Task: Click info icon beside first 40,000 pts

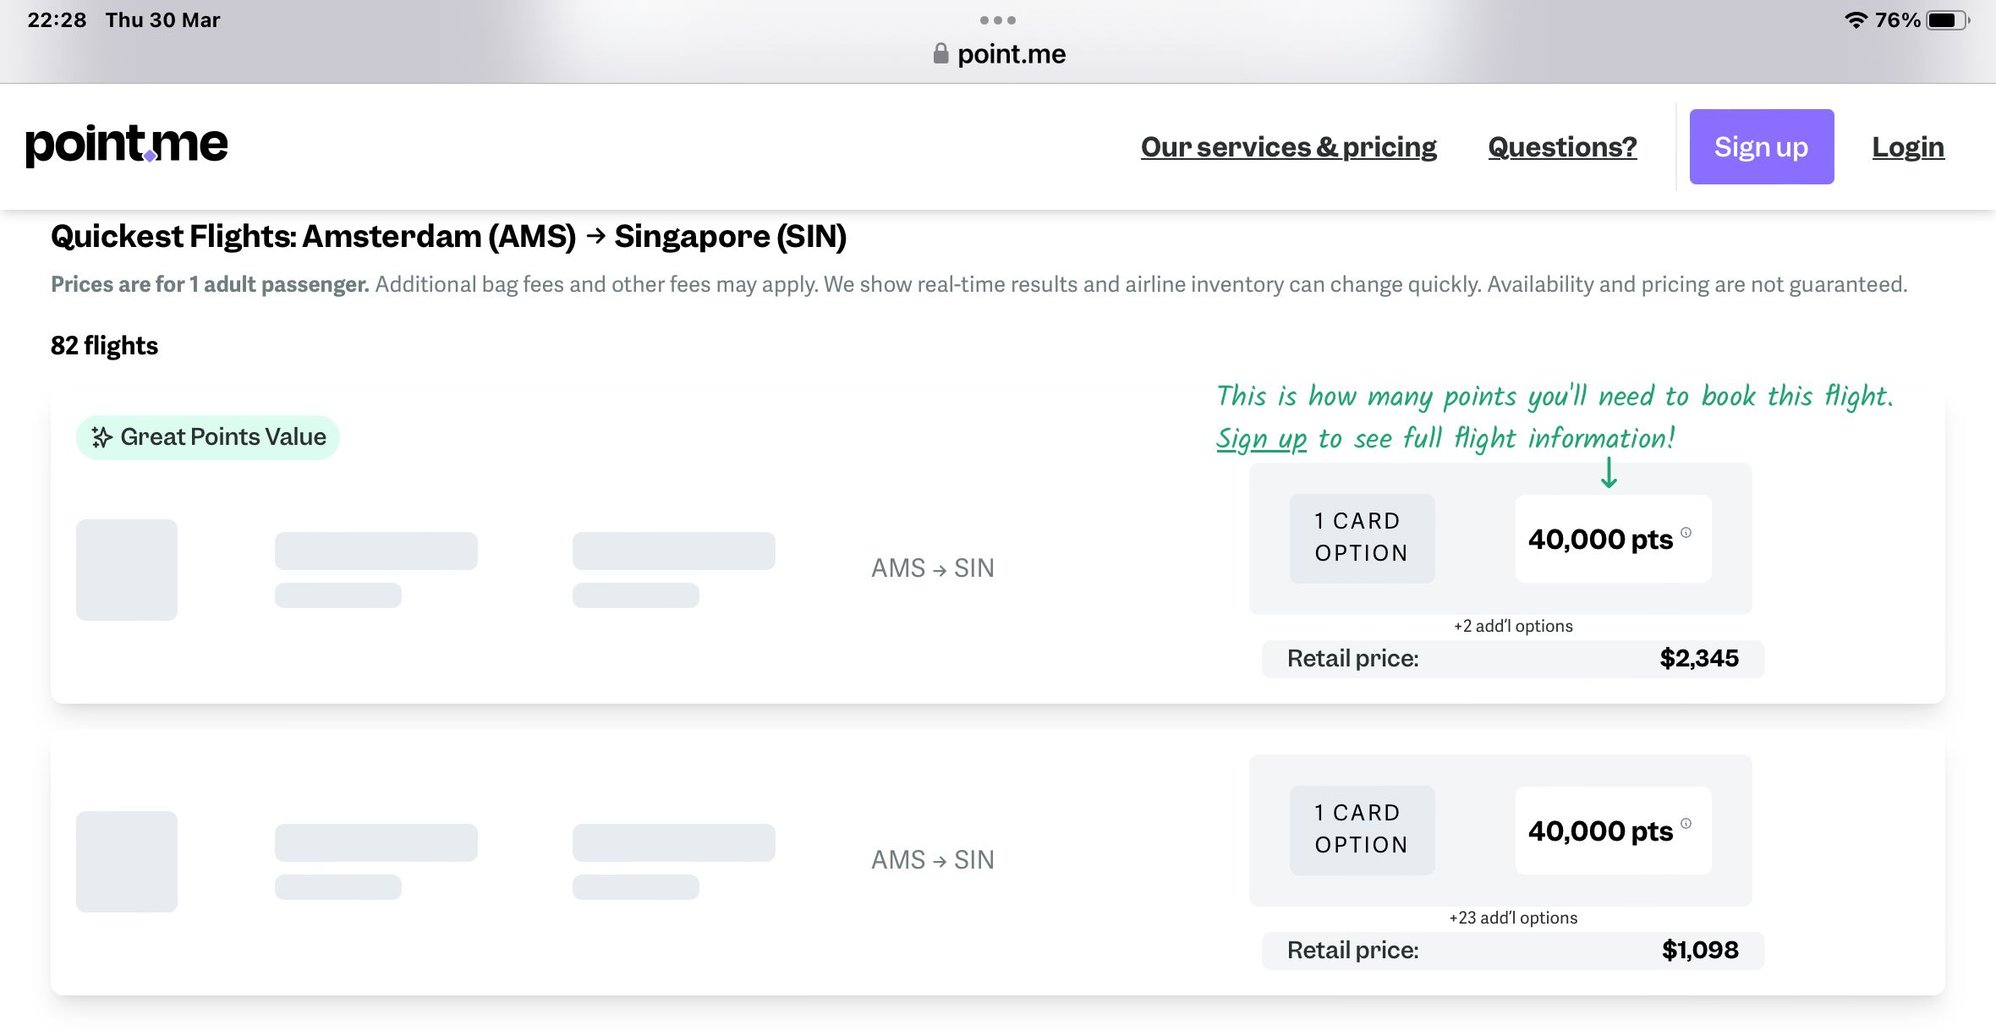Action: click(1686, 533)
